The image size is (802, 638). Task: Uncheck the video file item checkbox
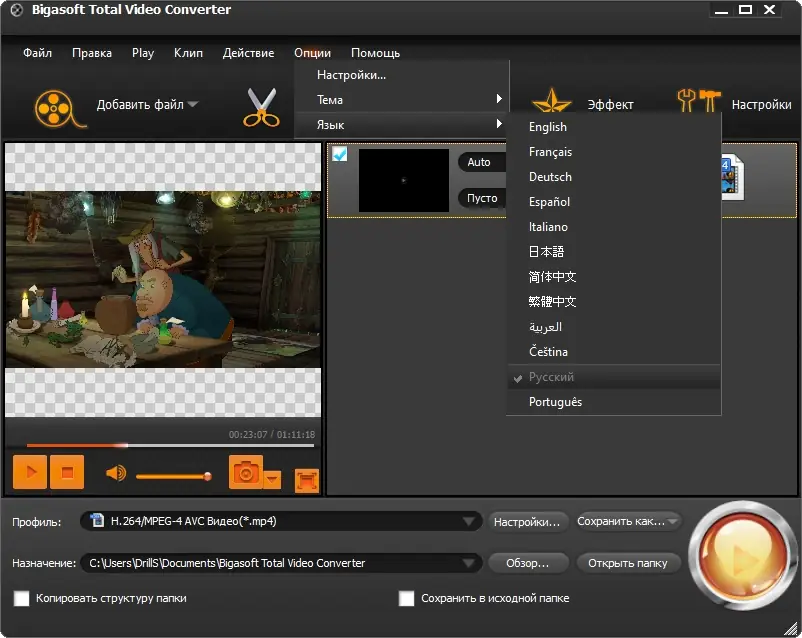340,154
